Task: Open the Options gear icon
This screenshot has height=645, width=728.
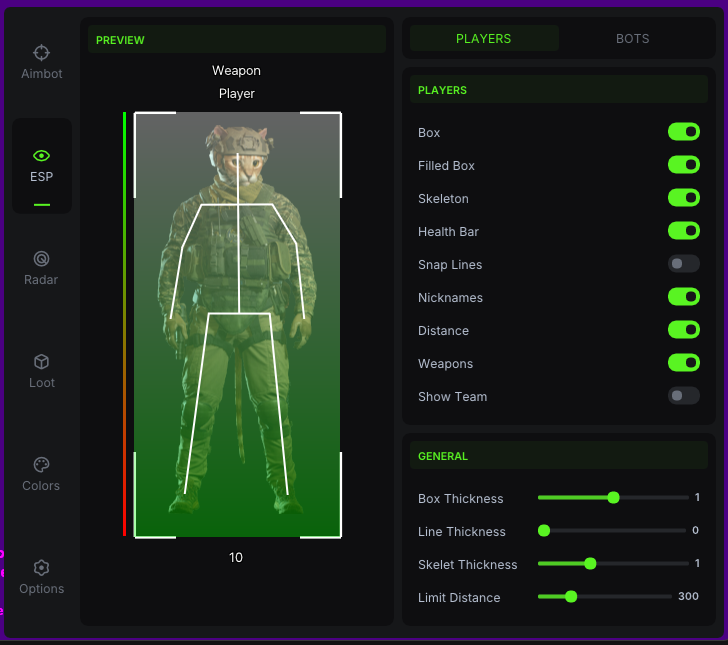Action: (x=41, y=568)
